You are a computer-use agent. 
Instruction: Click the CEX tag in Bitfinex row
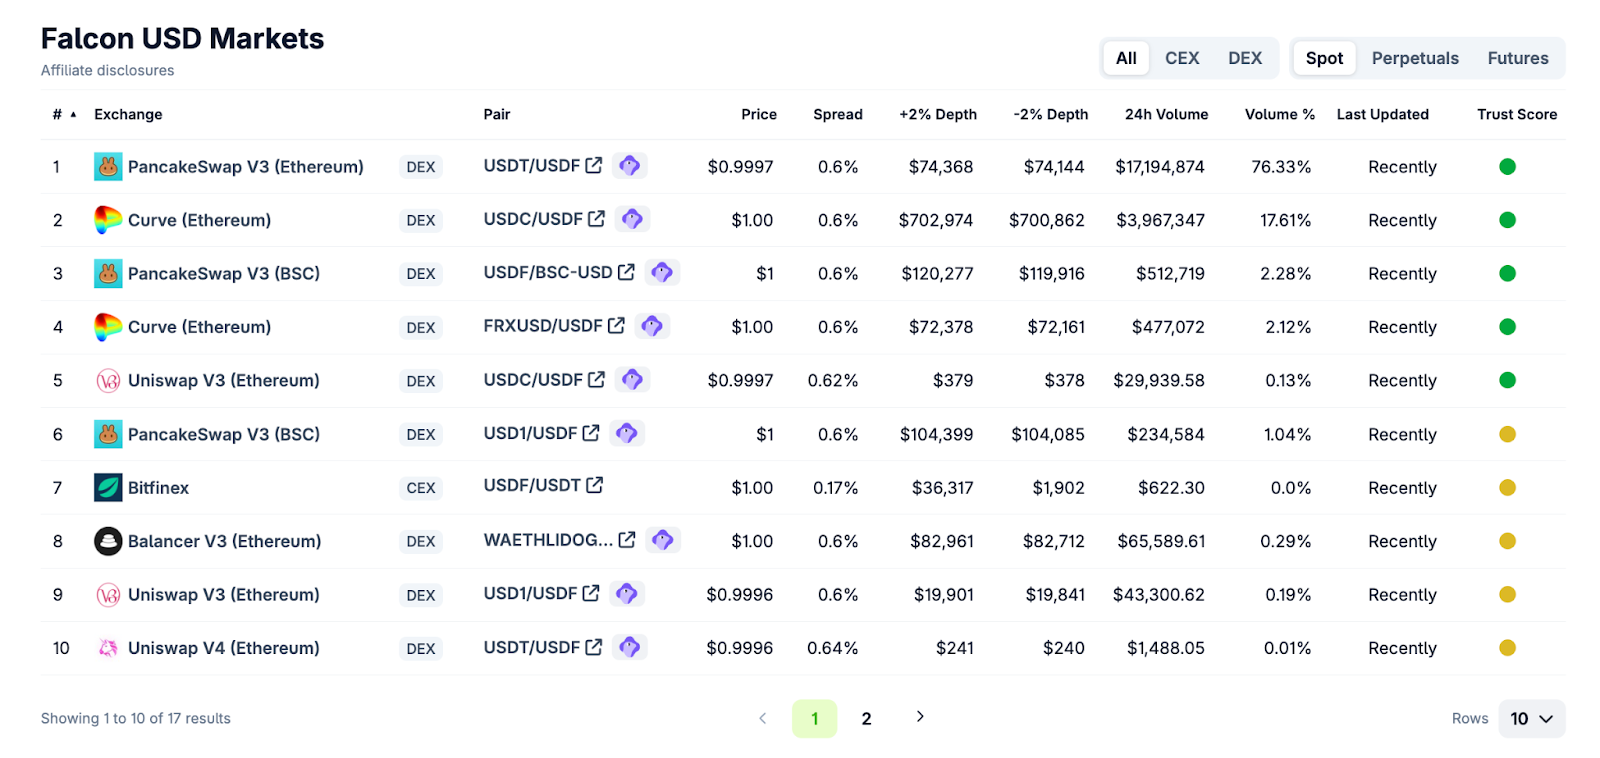tap(421, 488)
